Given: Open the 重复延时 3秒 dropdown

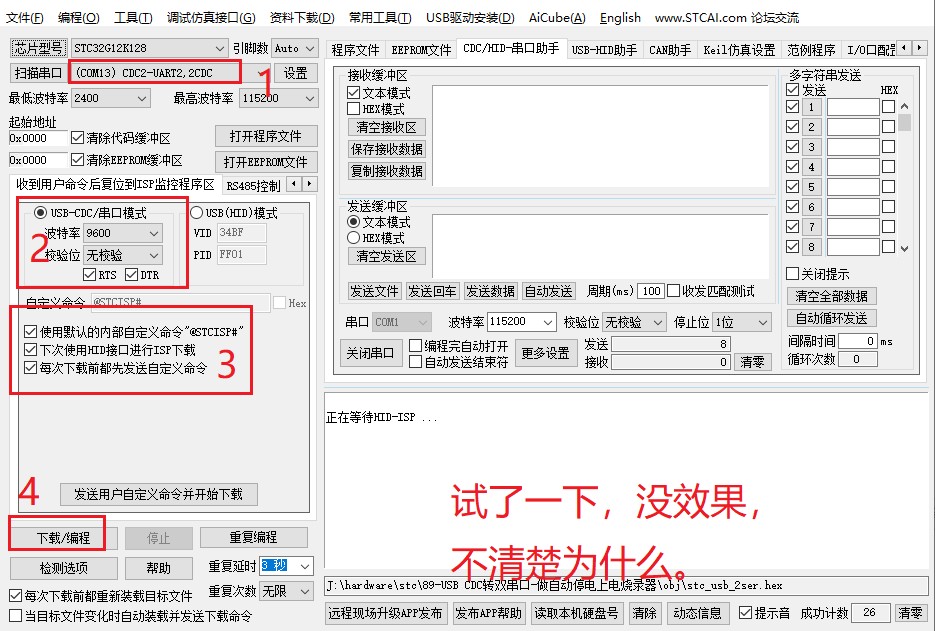Looking at the screenshot, I should pos(304,566).
